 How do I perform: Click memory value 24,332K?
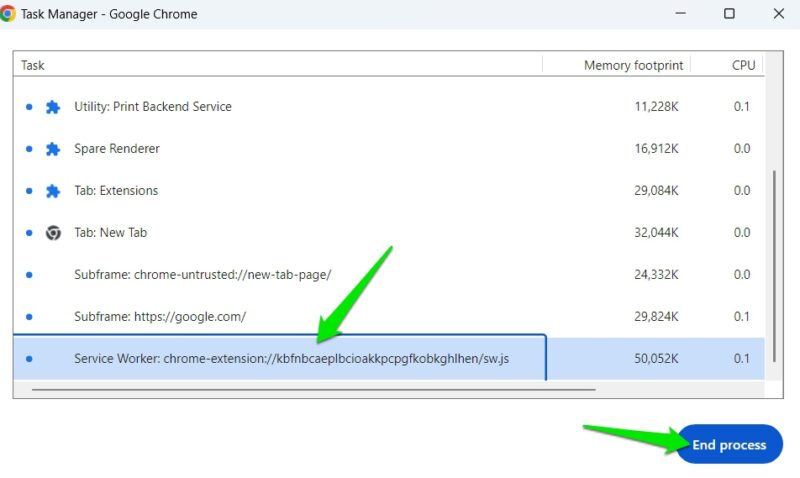click(656, 274)
